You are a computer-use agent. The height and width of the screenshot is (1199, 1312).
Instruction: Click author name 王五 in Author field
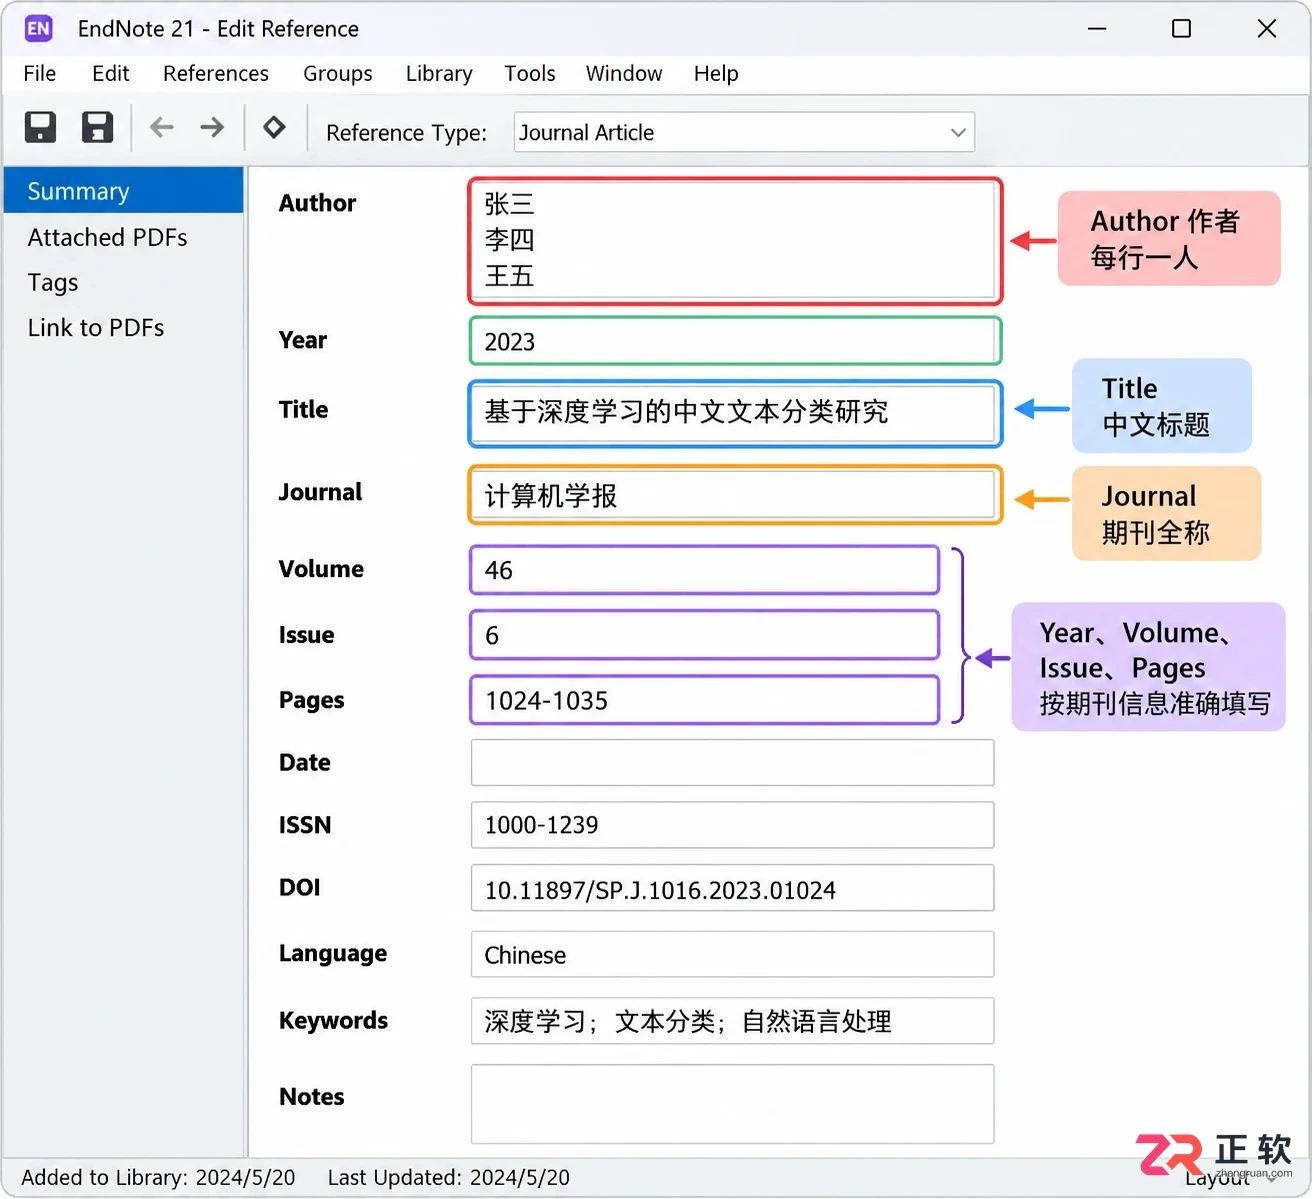point(510,276)
